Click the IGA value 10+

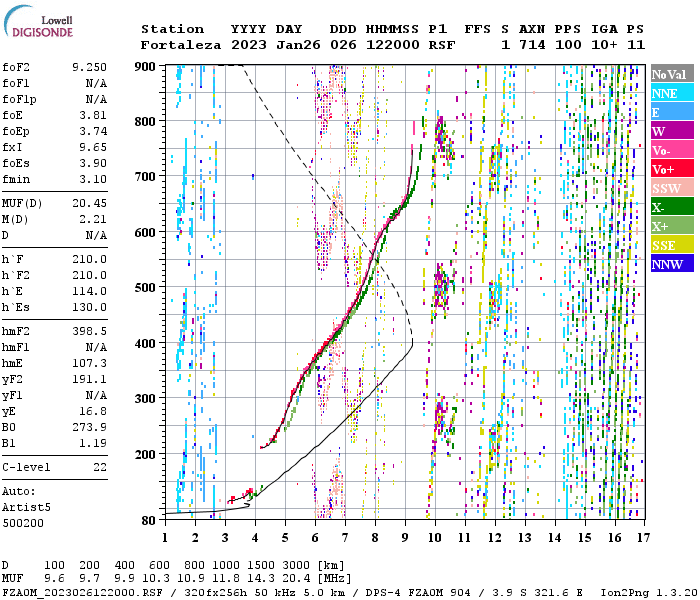604,45
